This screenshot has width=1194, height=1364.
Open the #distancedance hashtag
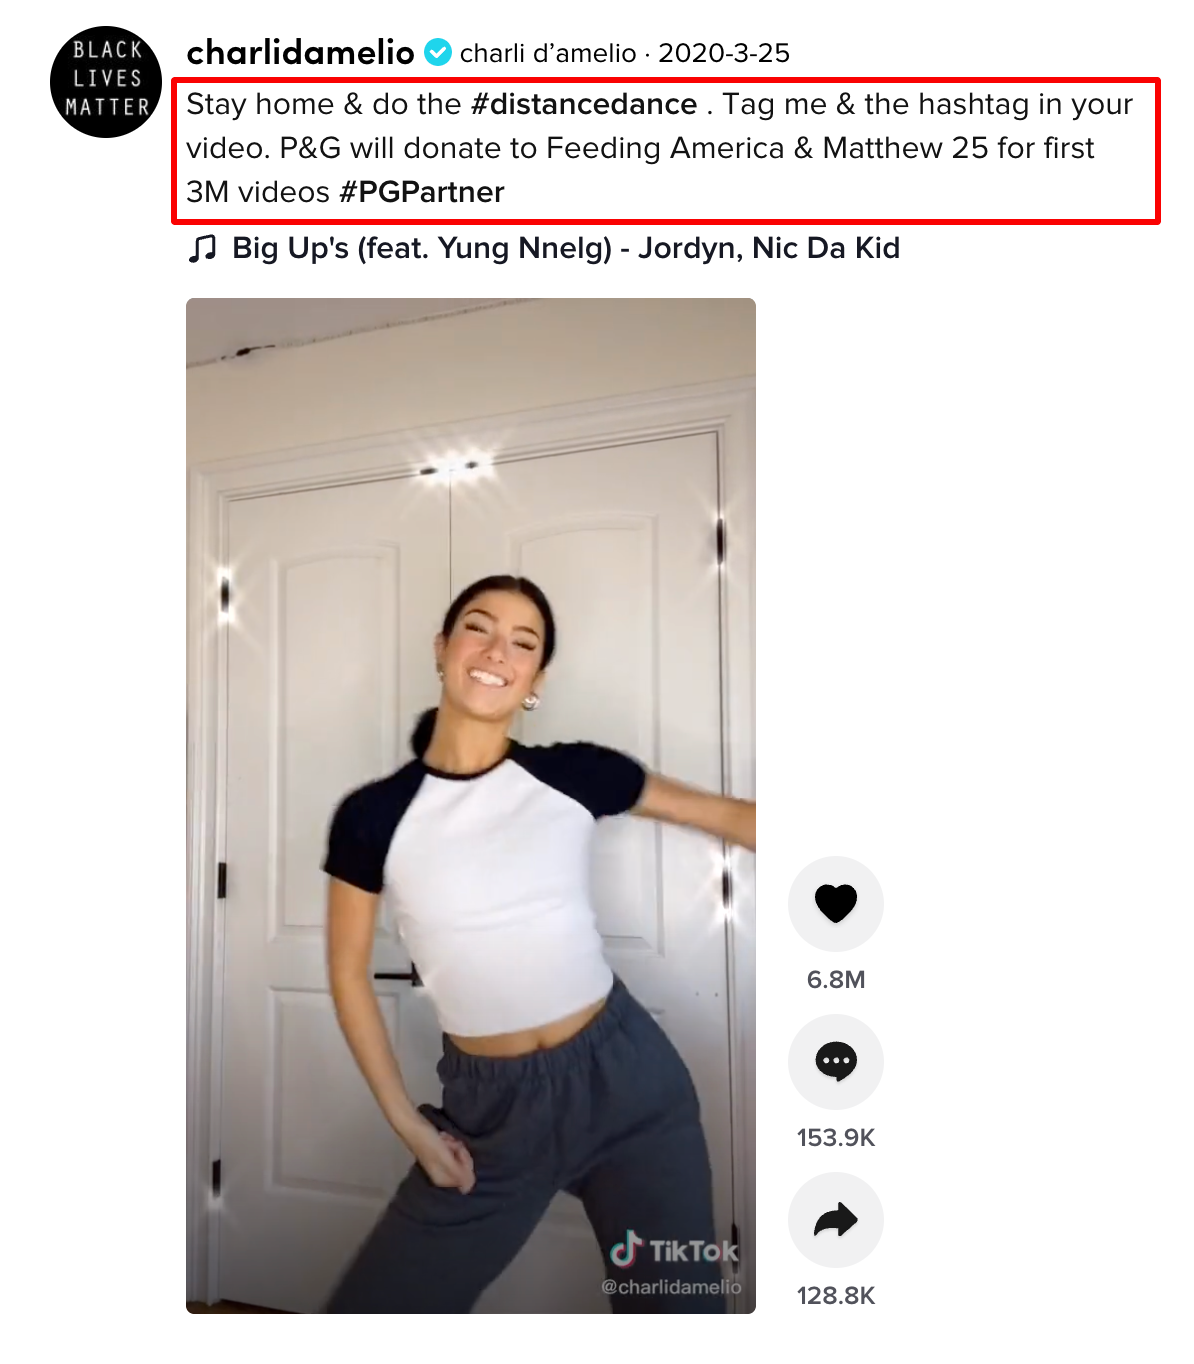point(584,104)
